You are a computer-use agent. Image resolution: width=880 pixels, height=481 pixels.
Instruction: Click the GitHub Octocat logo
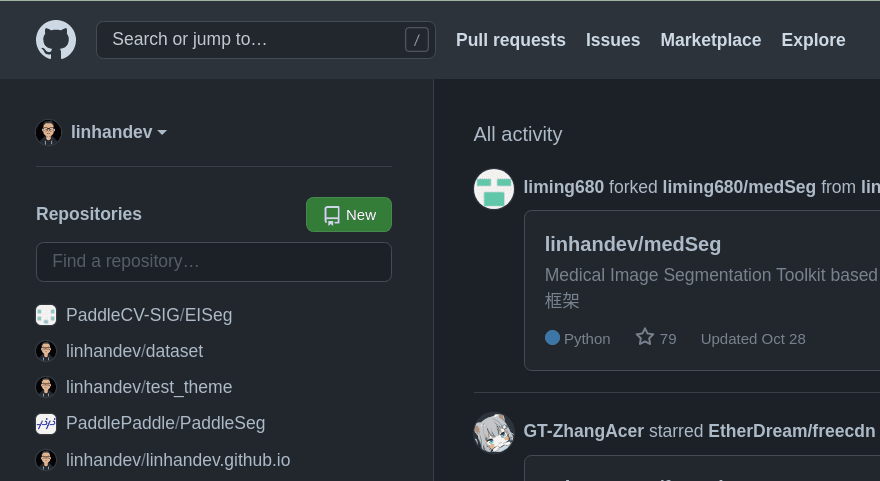[x=56, y=40]
